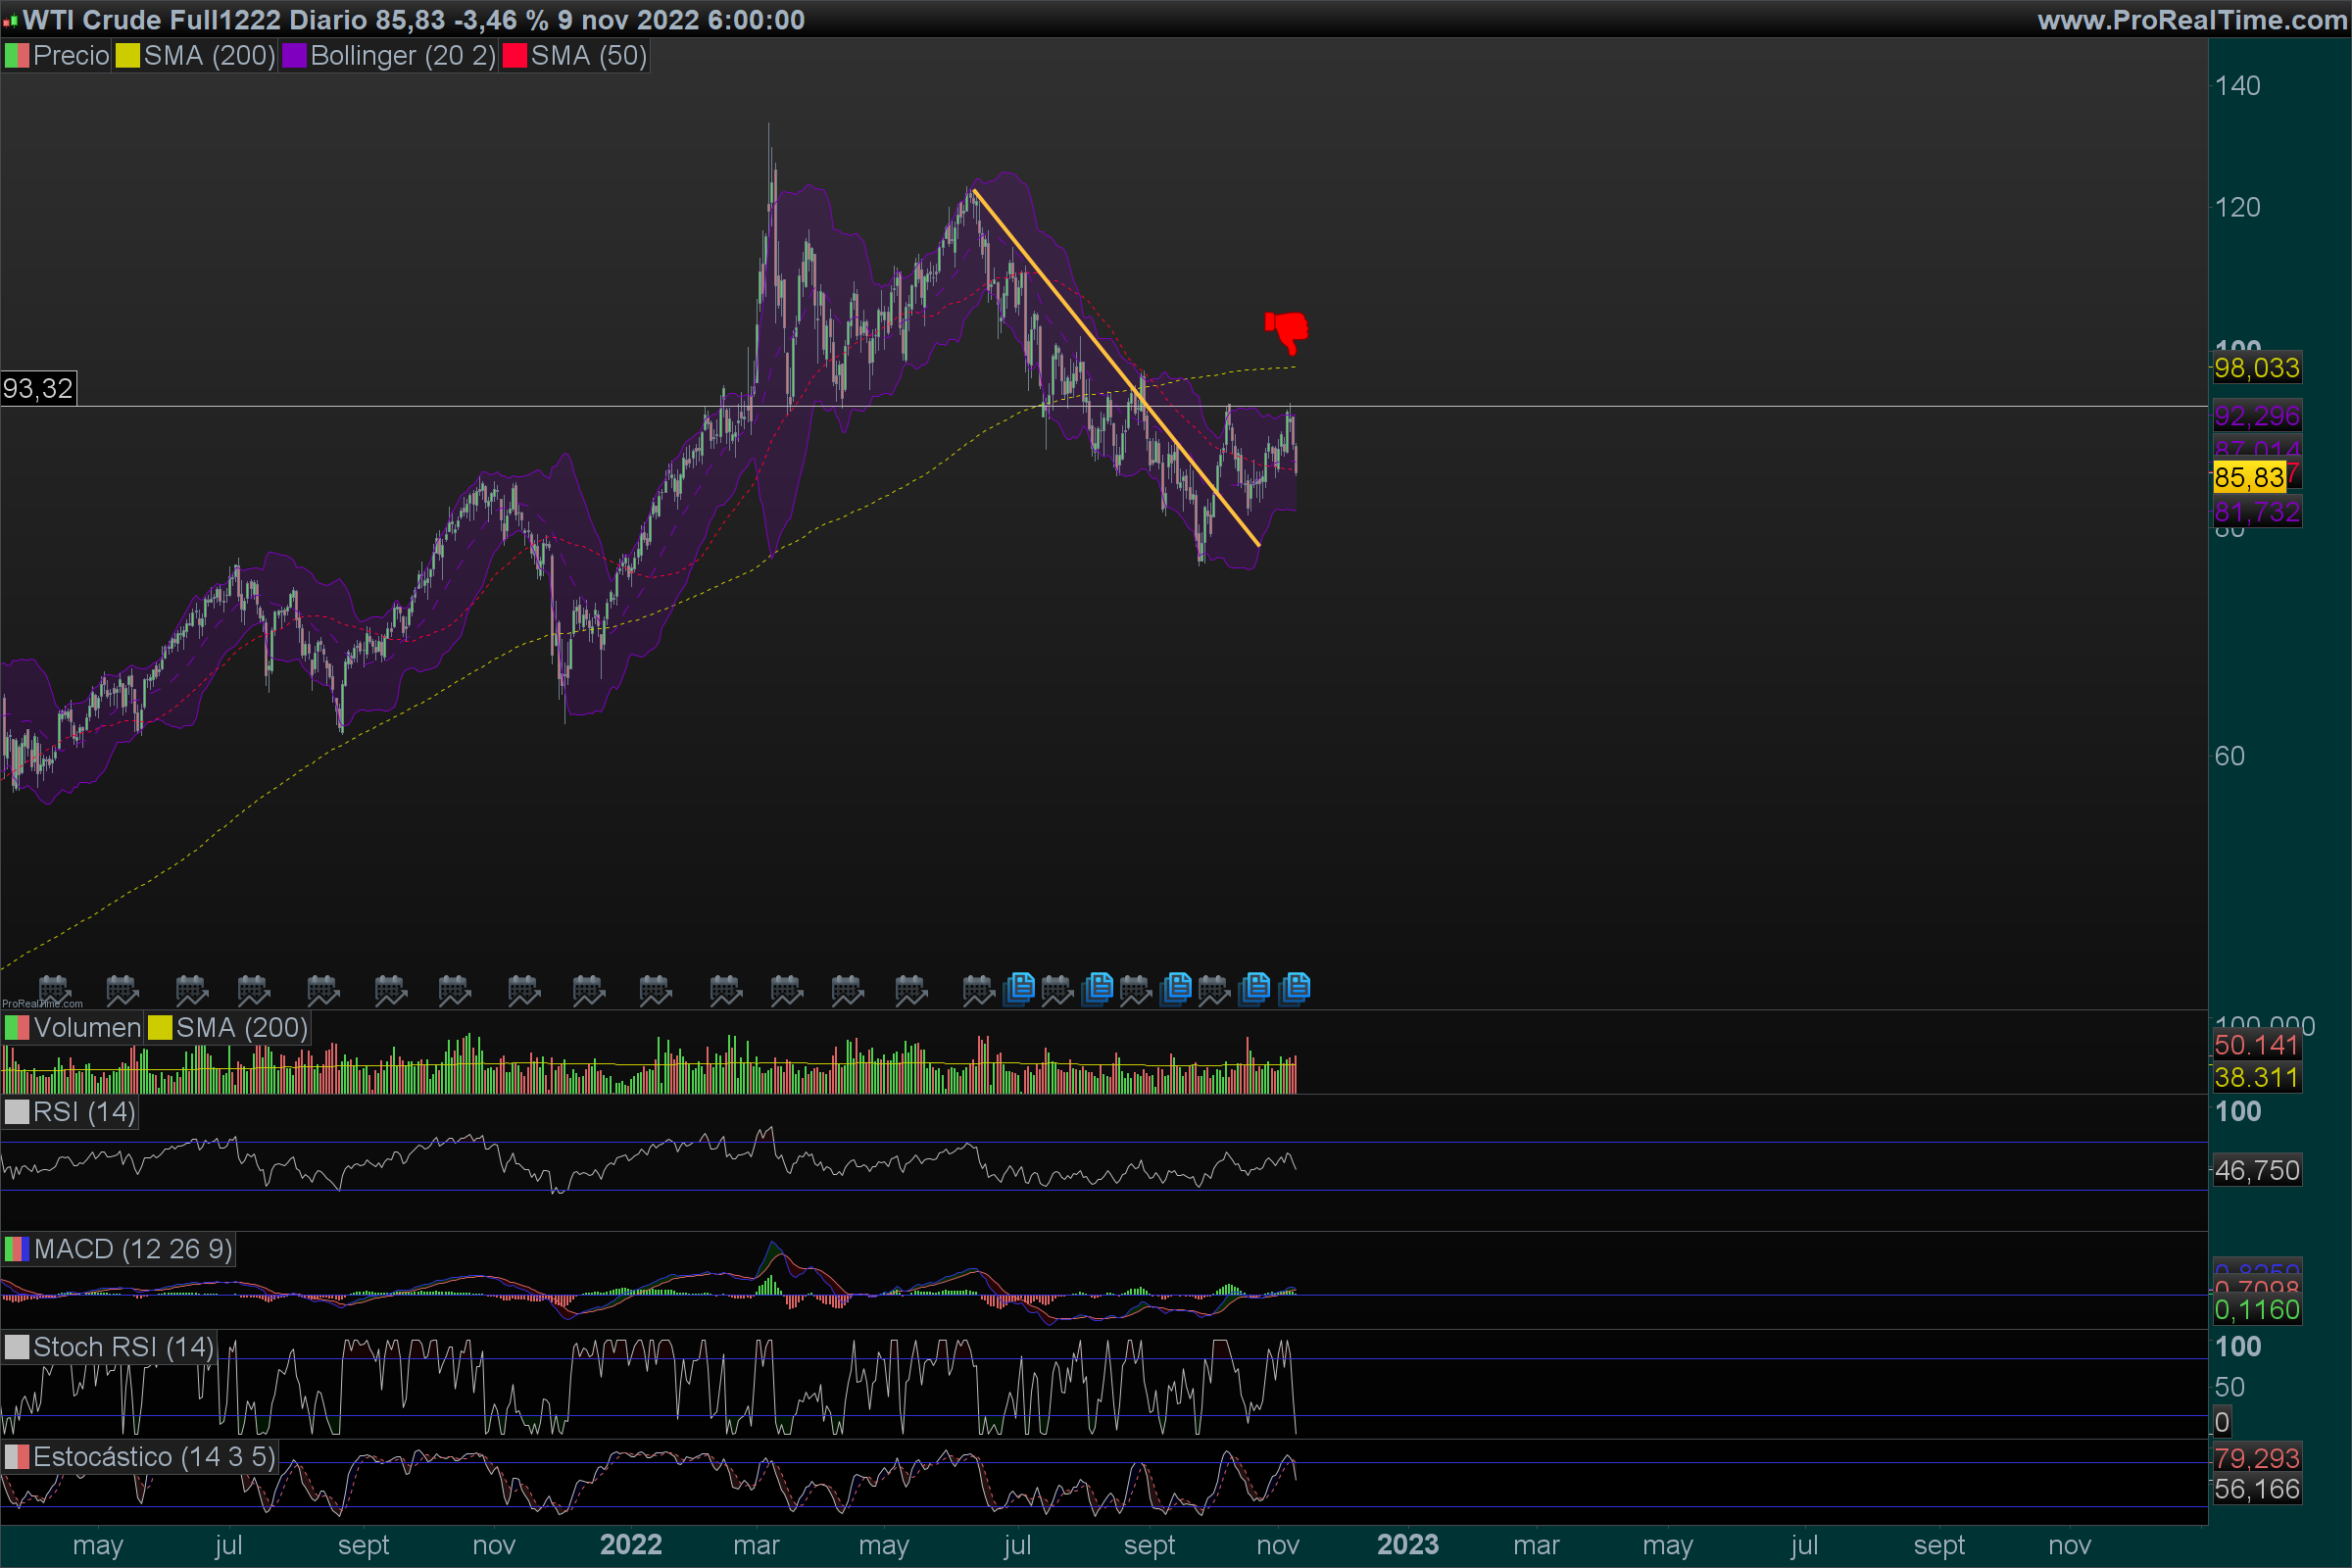Open the MACD (12 26 9) indicator label

(x=132, y=1249)
